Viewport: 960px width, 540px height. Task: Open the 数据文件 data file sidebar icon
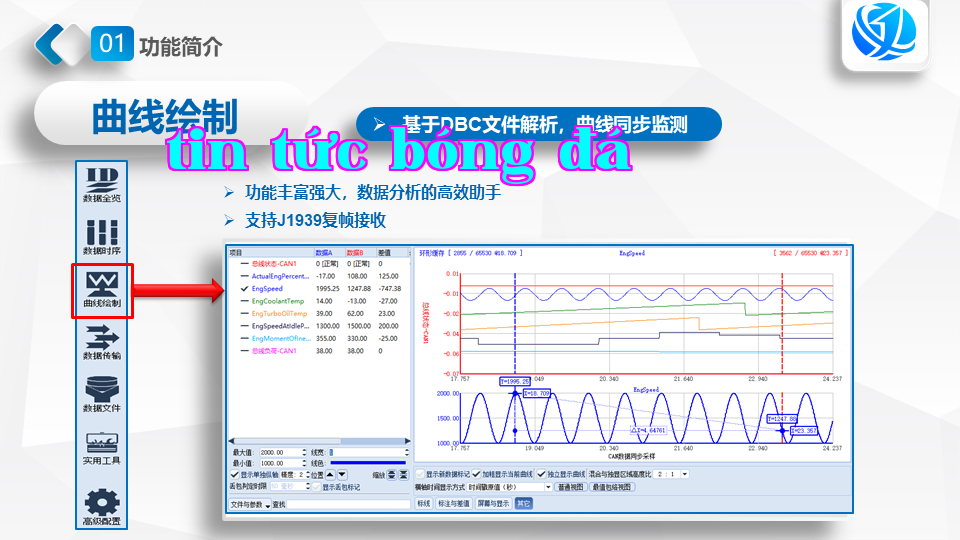[102, 395]
